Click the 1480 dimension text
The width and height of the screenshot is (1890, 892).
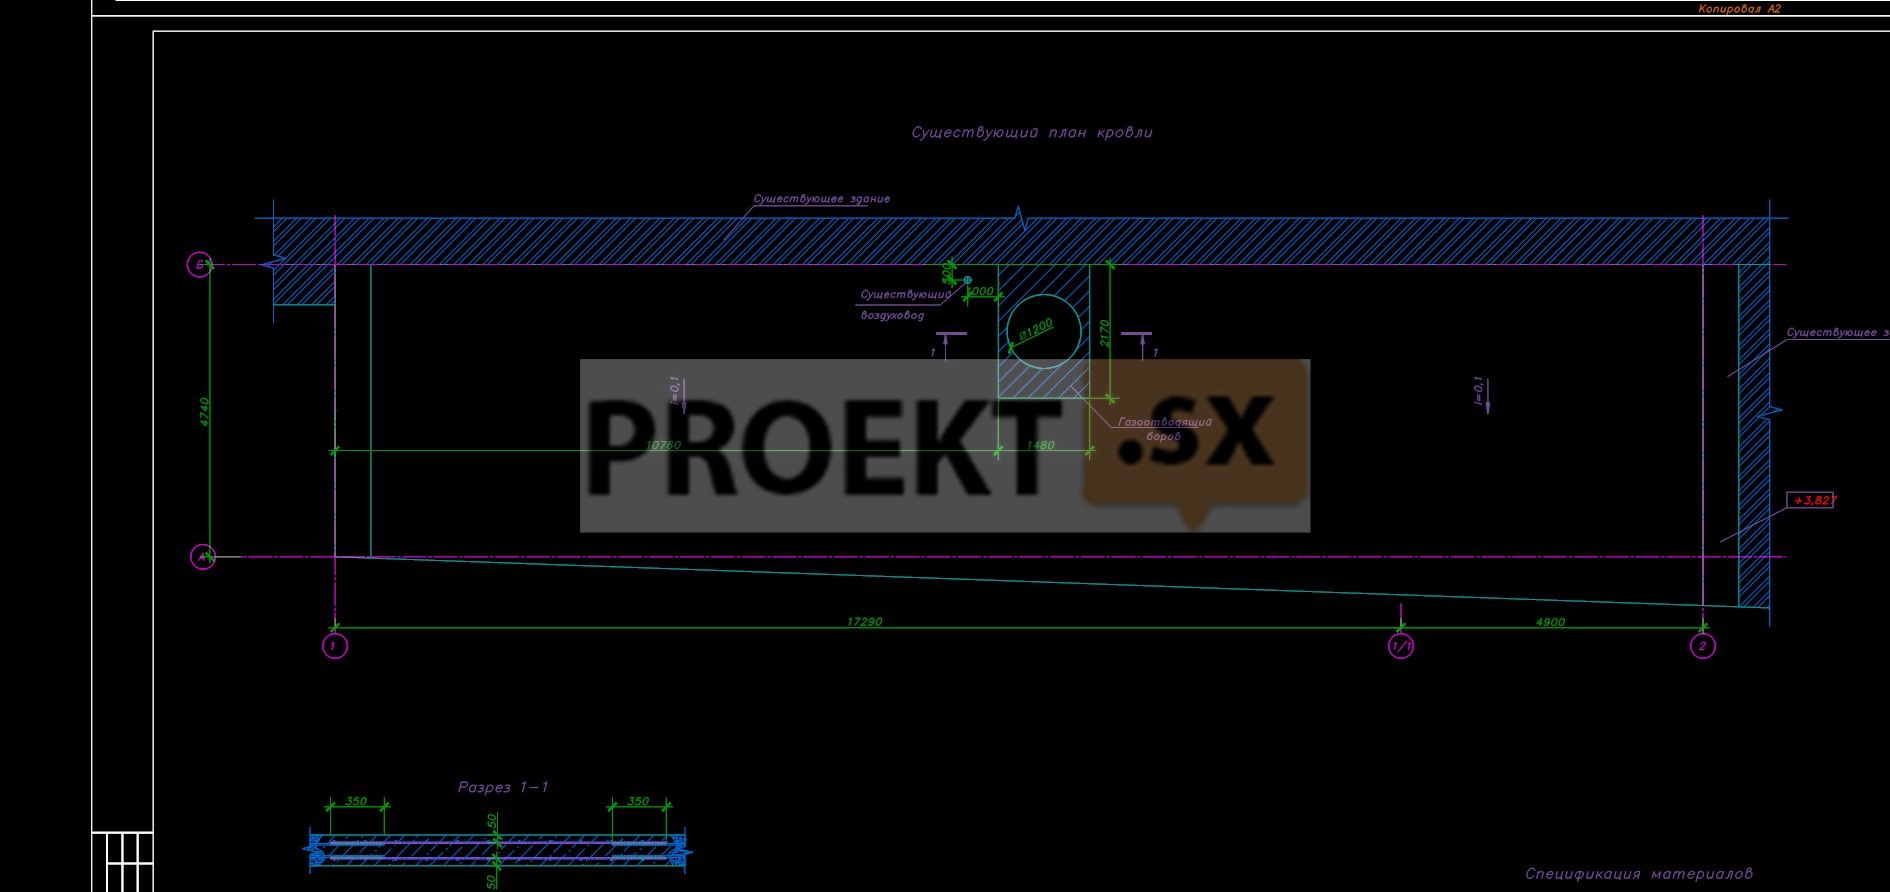1041,445
